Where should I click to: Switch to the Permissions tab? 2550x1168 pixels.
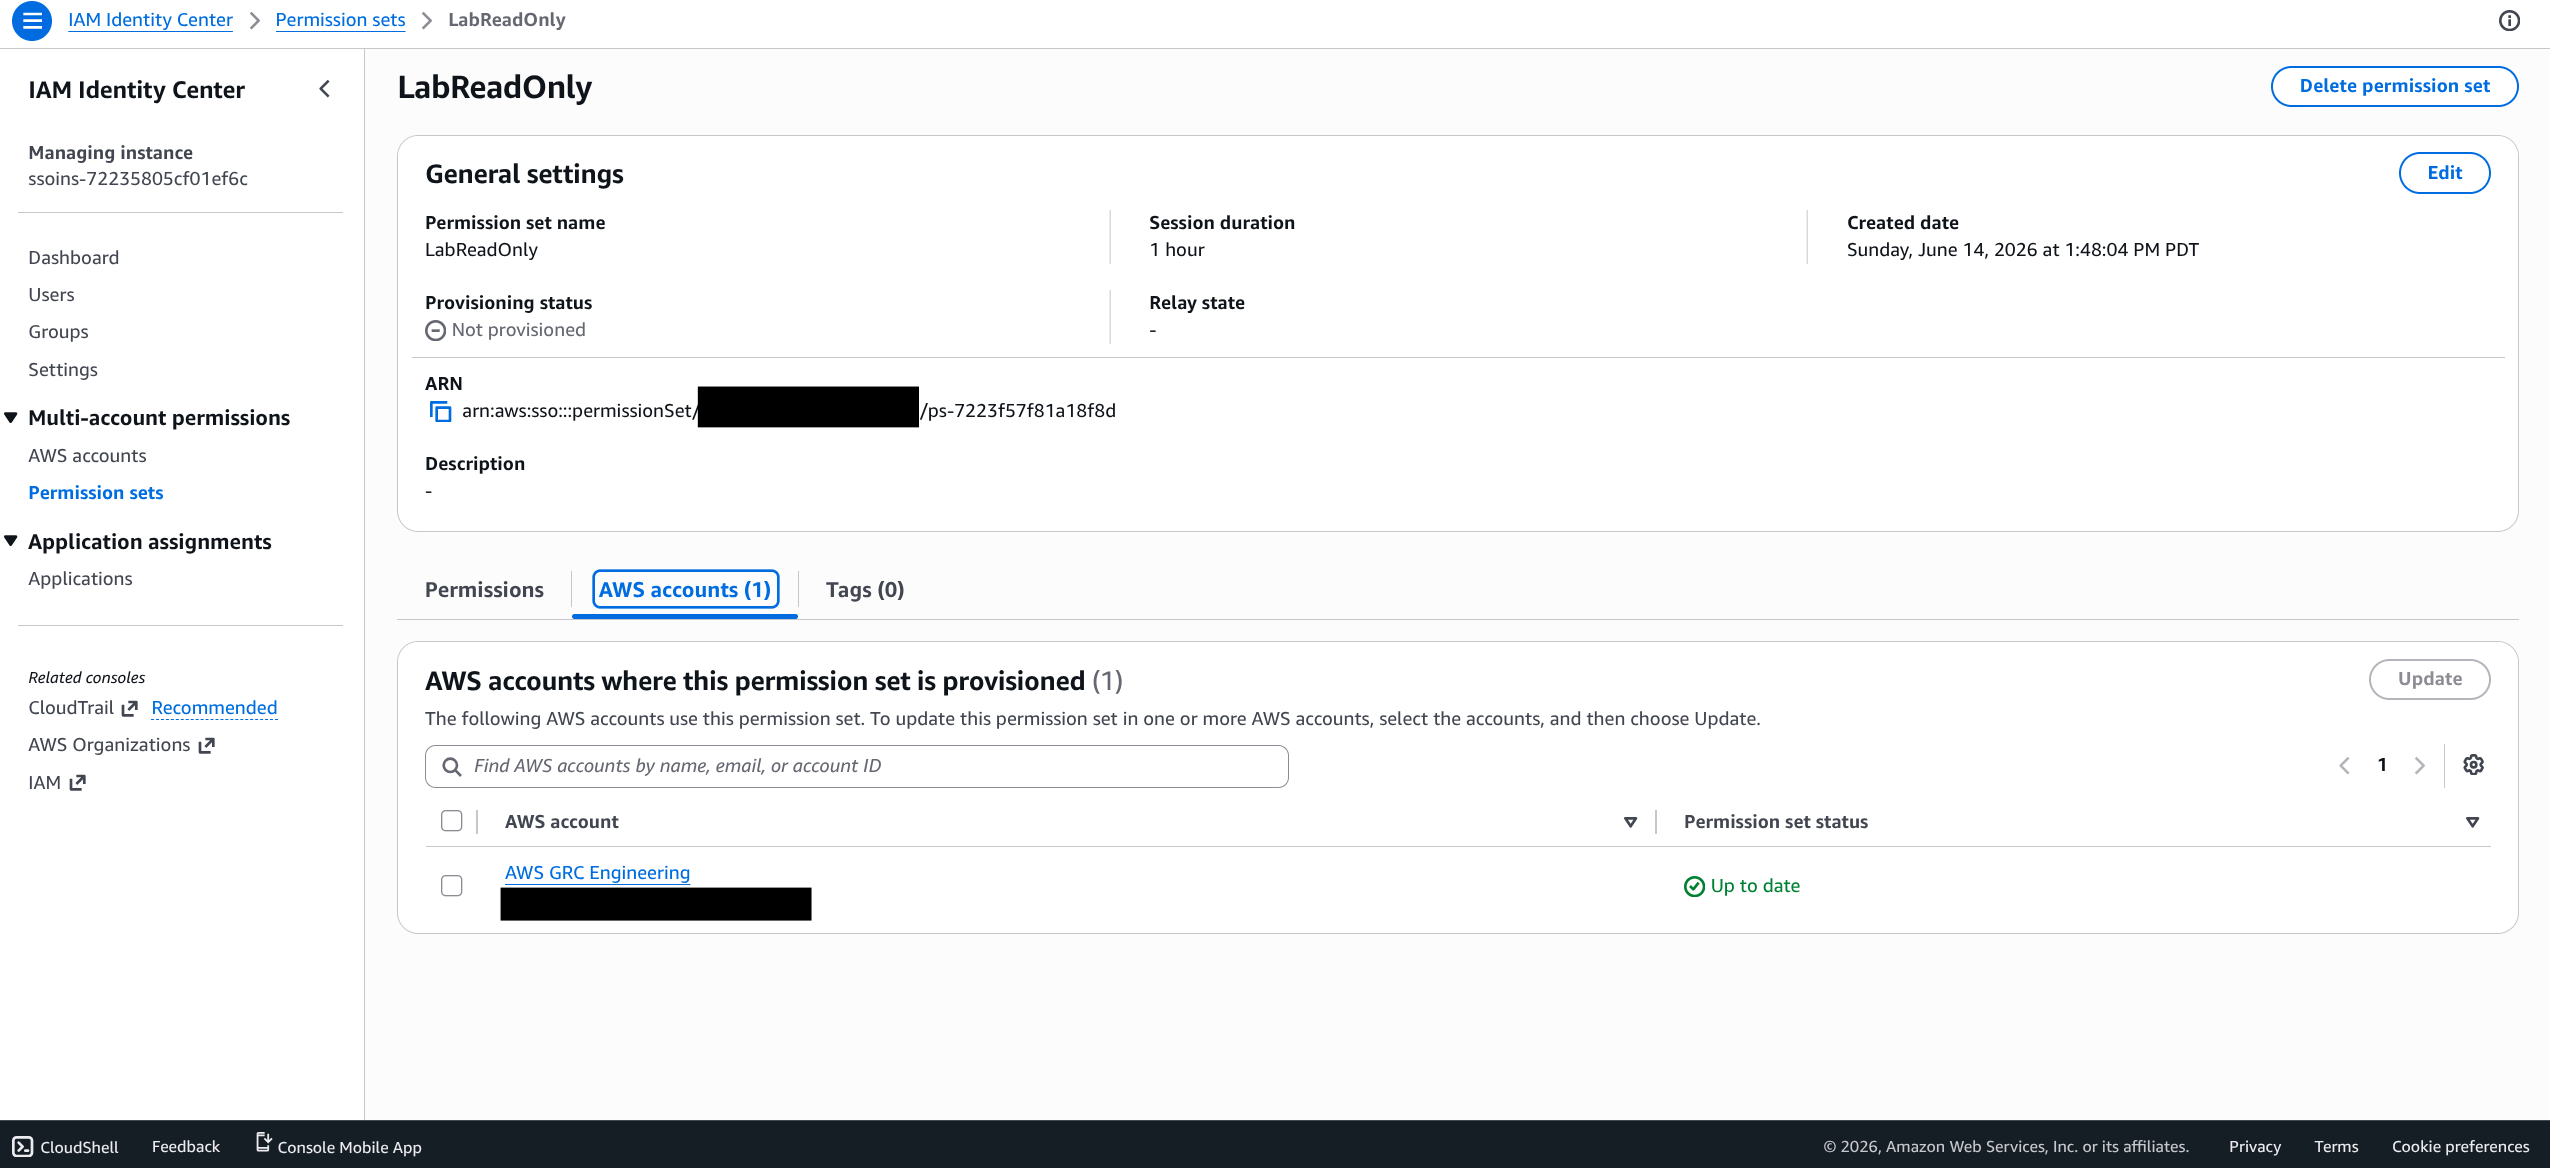tap(484, 590)
